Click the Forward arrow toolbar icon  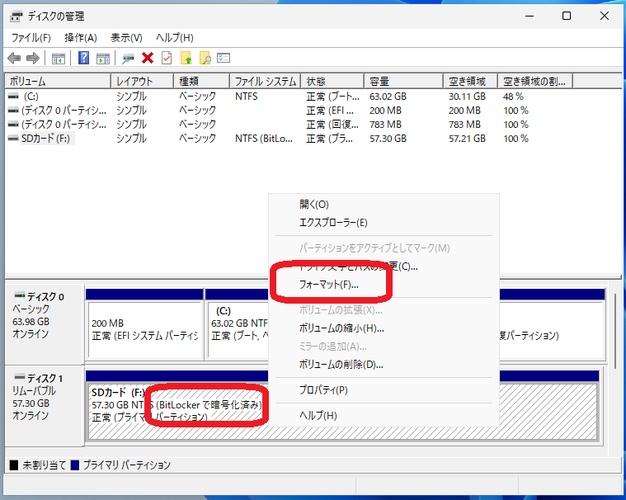pyautogui.click(x=33, y=58)
